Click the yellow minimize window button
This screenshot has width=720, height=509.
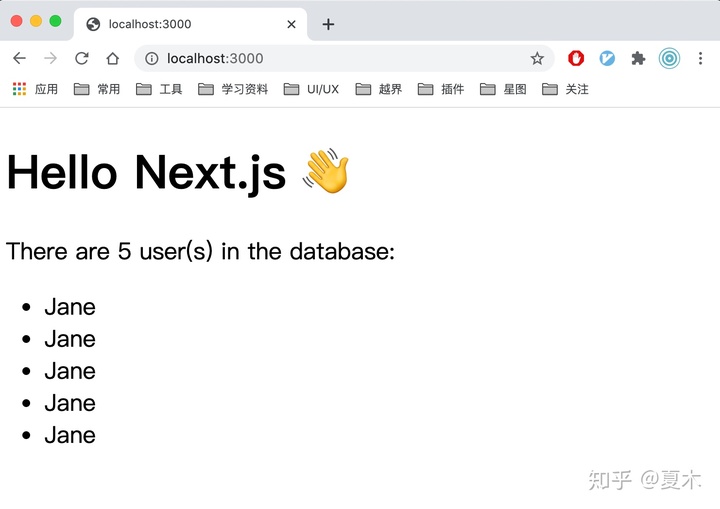pos(36,21)
